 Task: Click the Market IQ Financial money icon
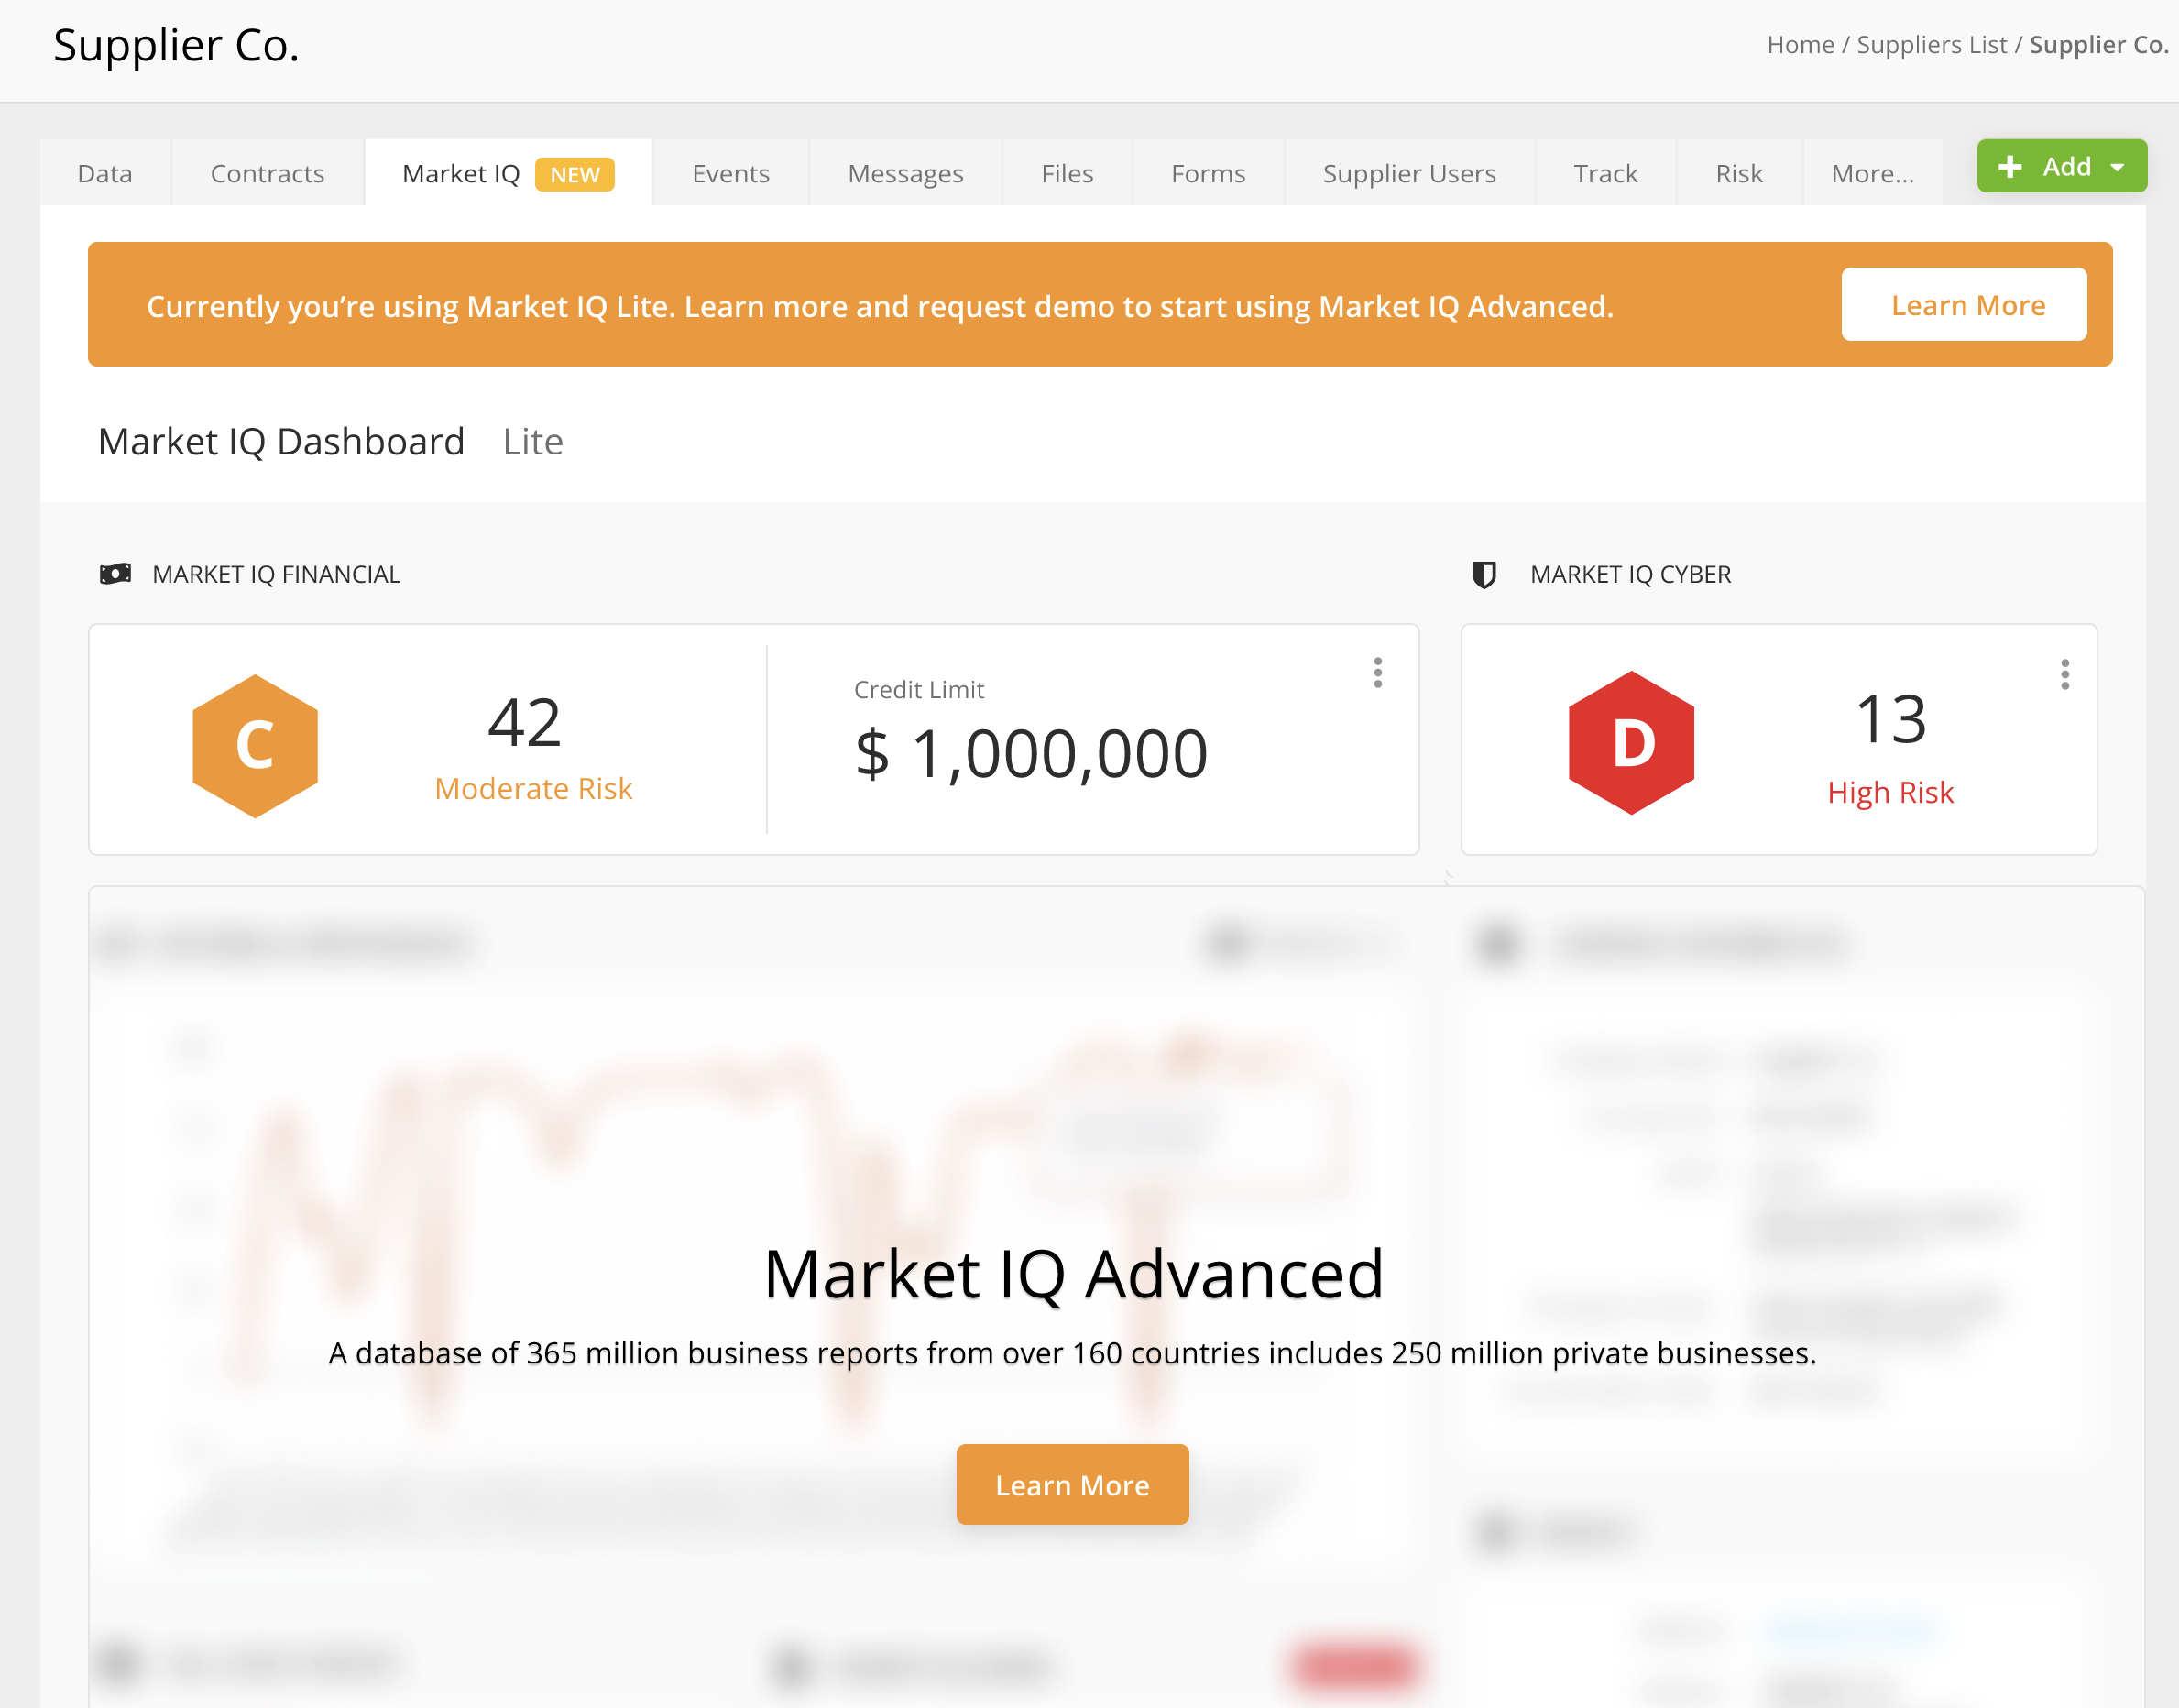pos(115,573)
